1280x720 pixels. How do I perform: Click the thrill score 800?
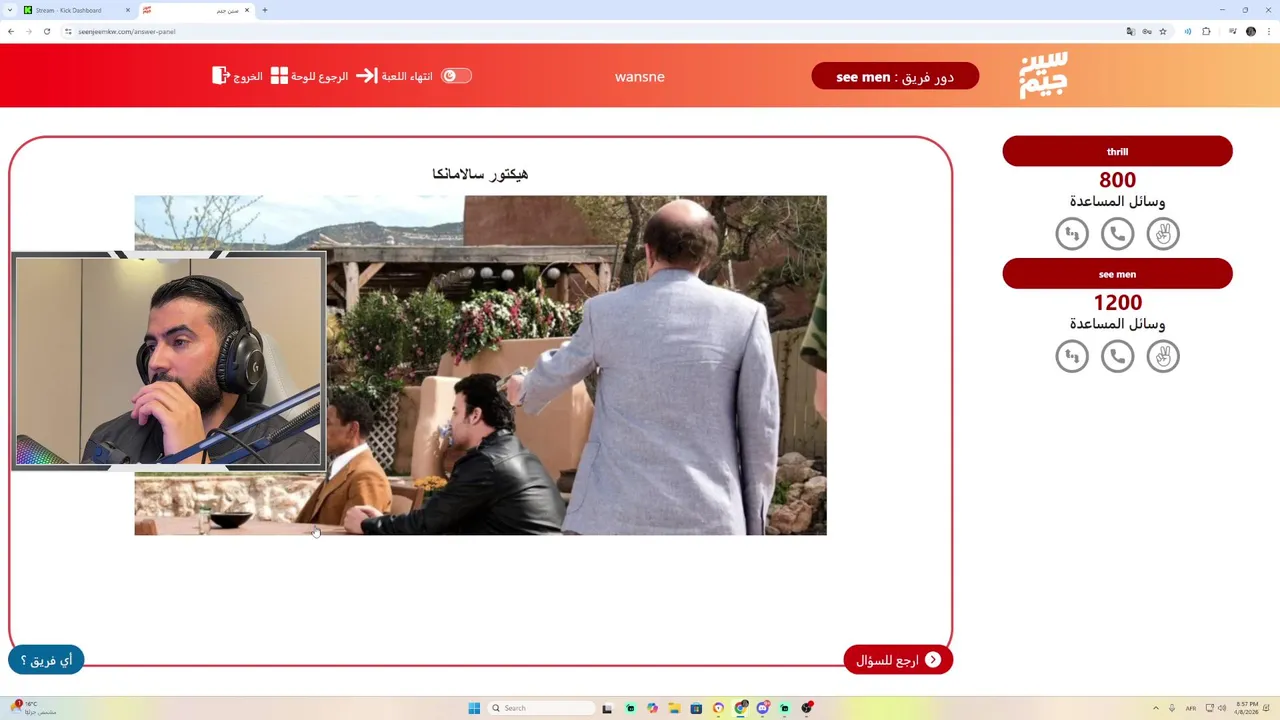tap(1117, 180)
